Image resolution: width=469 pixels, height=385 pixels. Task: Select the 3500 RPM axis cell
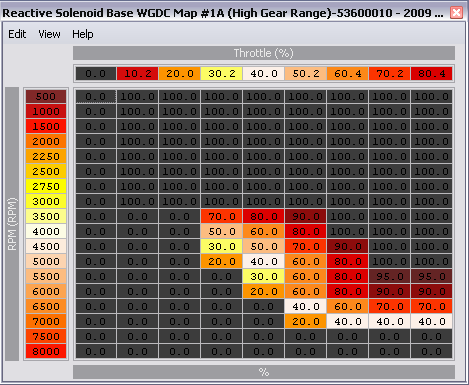point(46,216)
